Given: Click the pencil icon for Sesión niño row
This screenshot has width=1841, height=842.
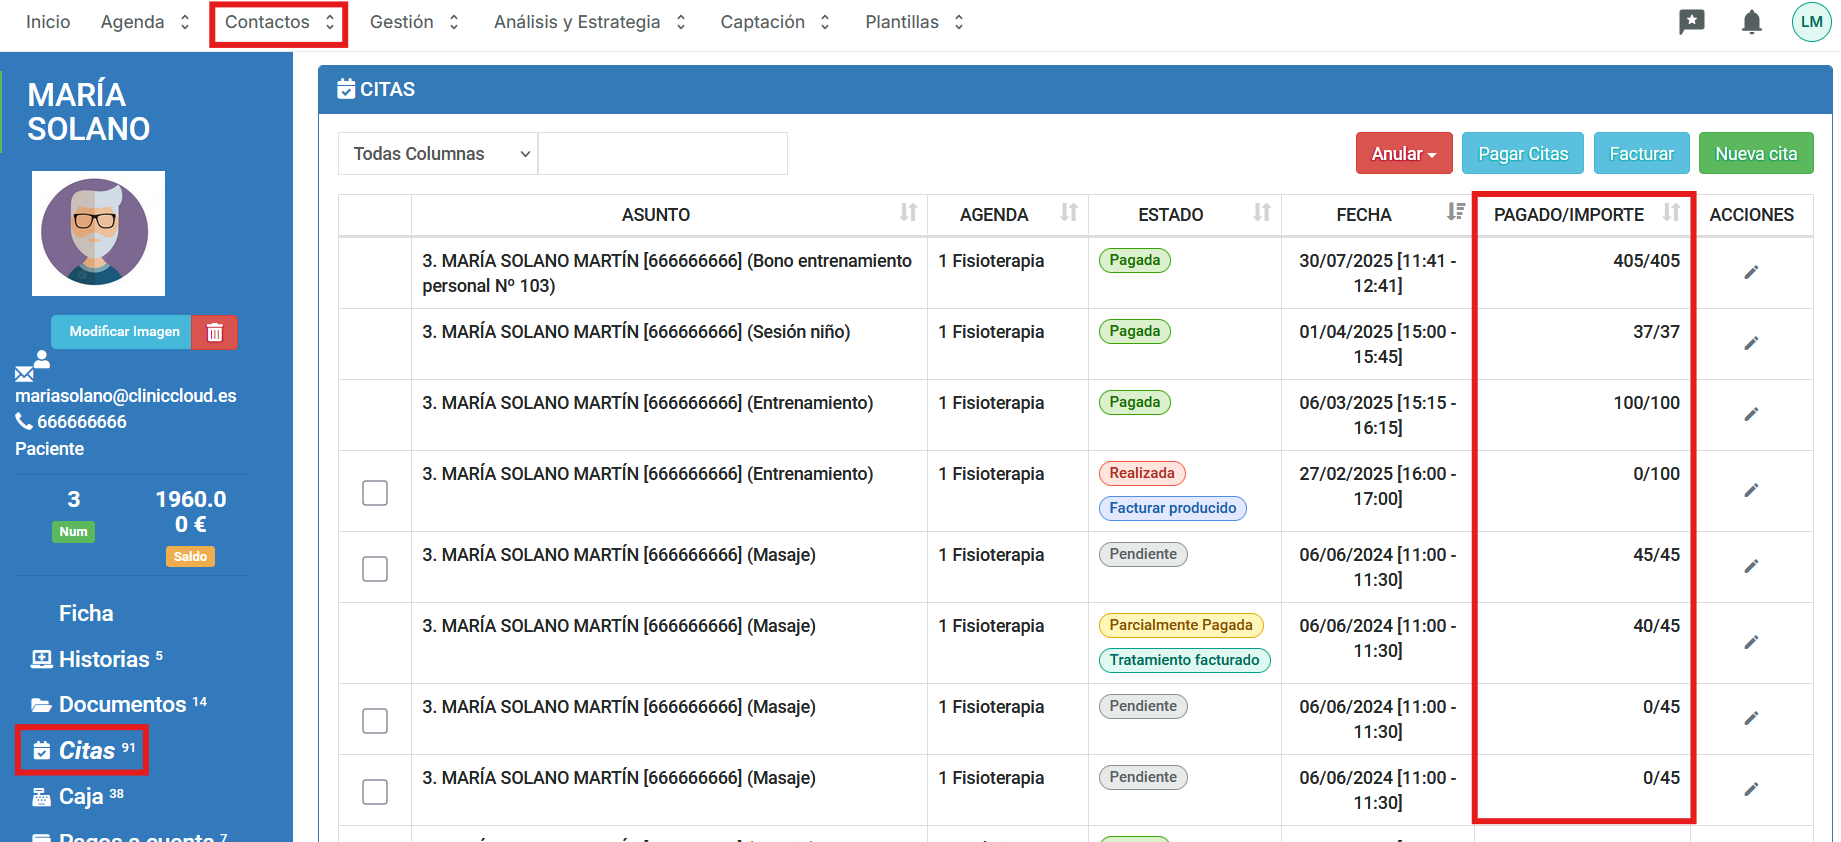Looking at the screenshot, I should click(1751, 343).
